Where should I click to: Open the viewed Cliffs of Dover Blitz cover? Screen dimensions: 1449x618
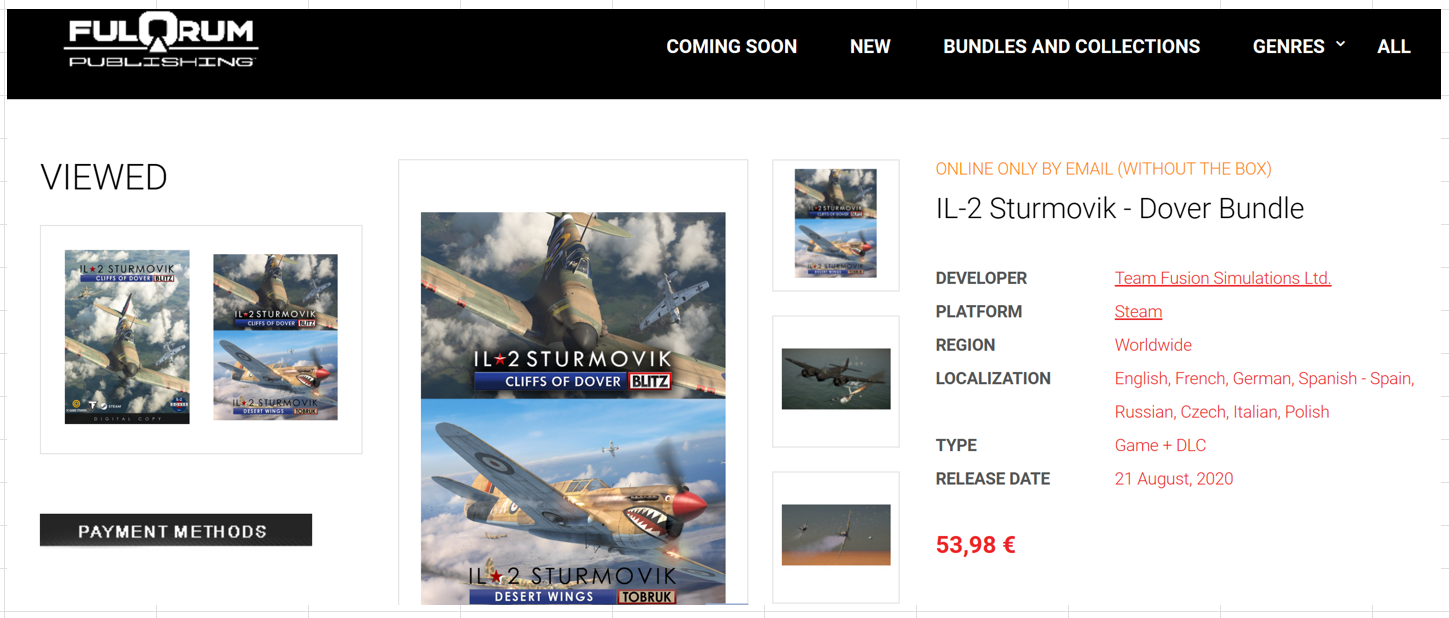[x=127, y=337]
